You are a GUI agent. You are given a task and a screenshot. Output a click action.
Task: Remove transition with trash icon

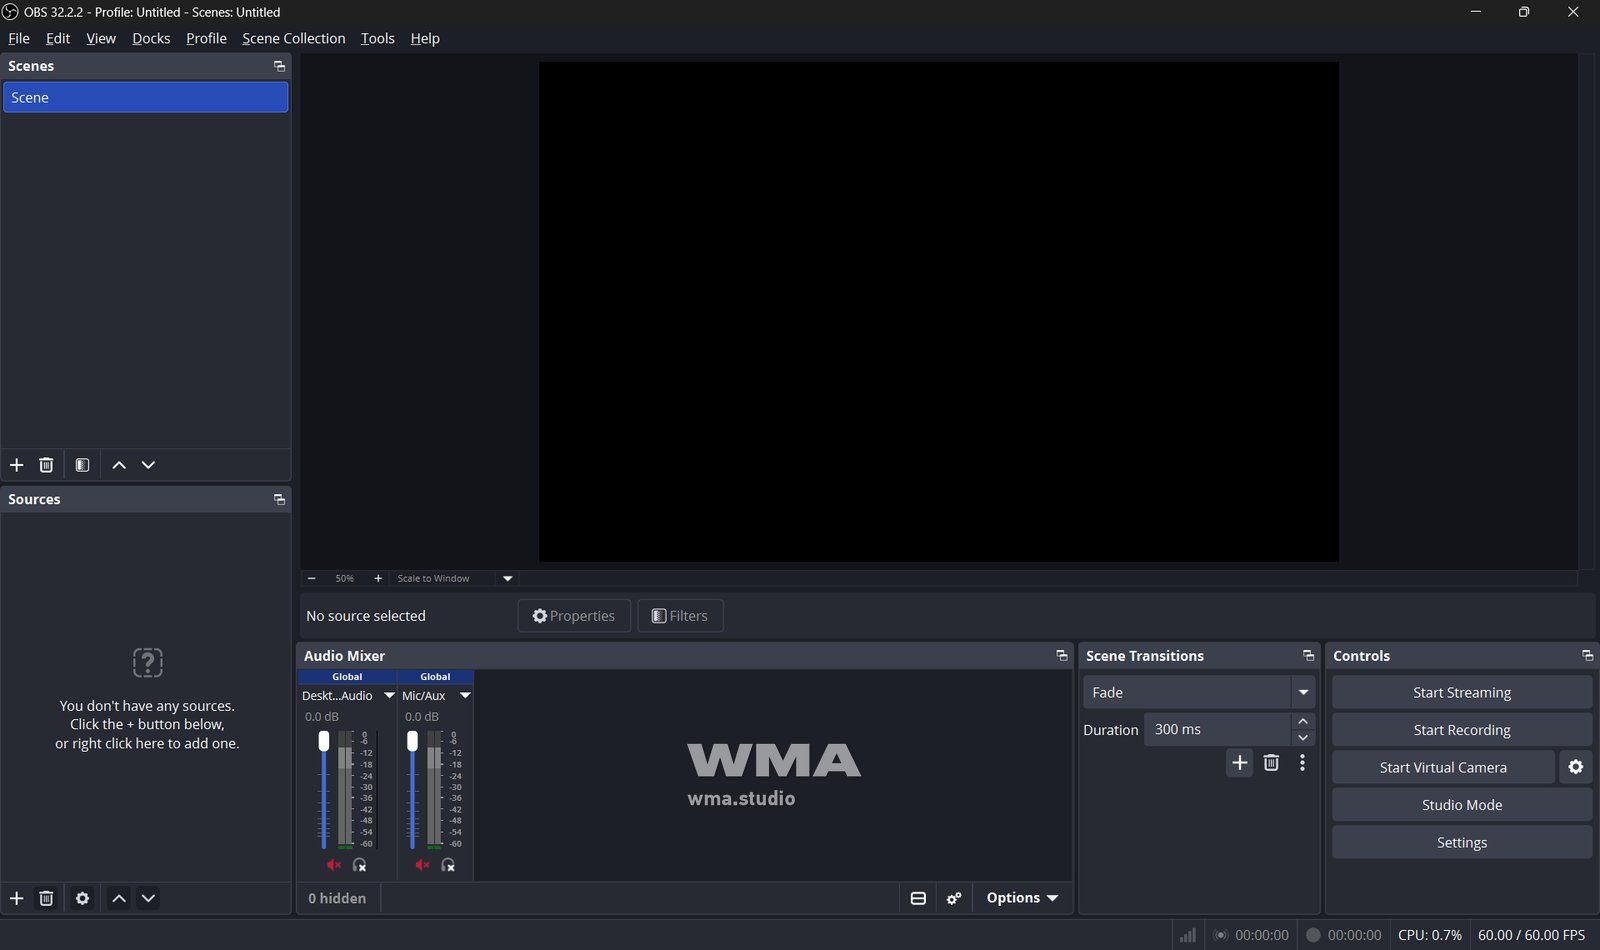[1271, 763]
